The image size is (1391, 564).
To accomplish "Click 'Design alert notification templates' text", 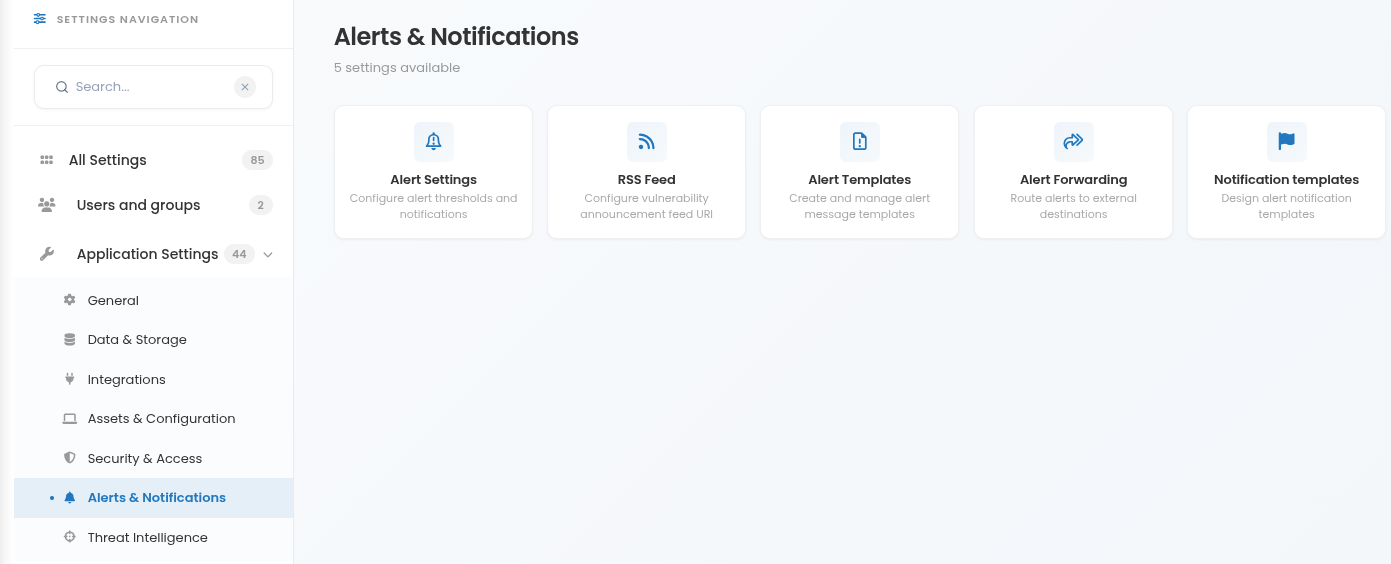I will click(x=1287, y=206).
